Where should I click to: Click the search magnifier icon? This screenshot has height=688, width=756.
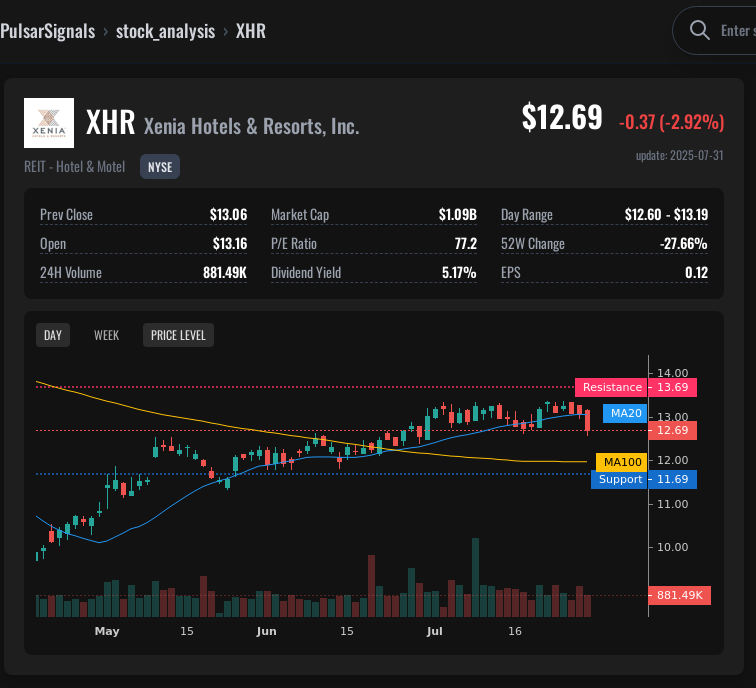[x=699, y=30]
